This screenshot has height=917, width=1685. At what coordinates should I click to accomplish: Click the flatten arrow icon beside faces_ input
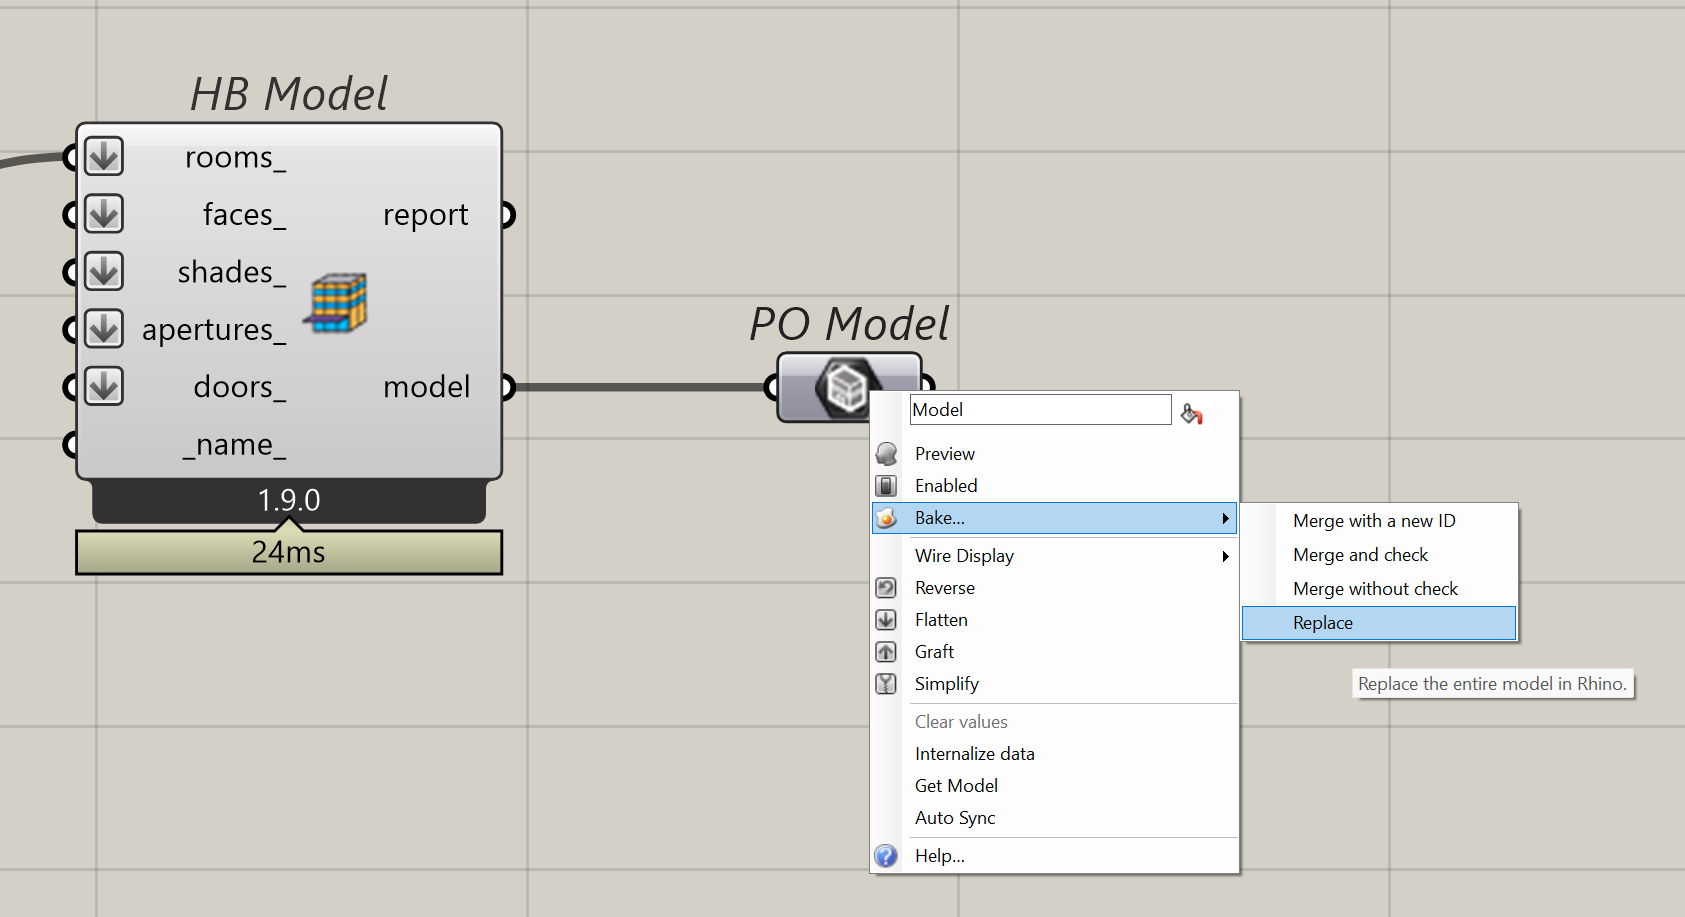tap(104, 214)
